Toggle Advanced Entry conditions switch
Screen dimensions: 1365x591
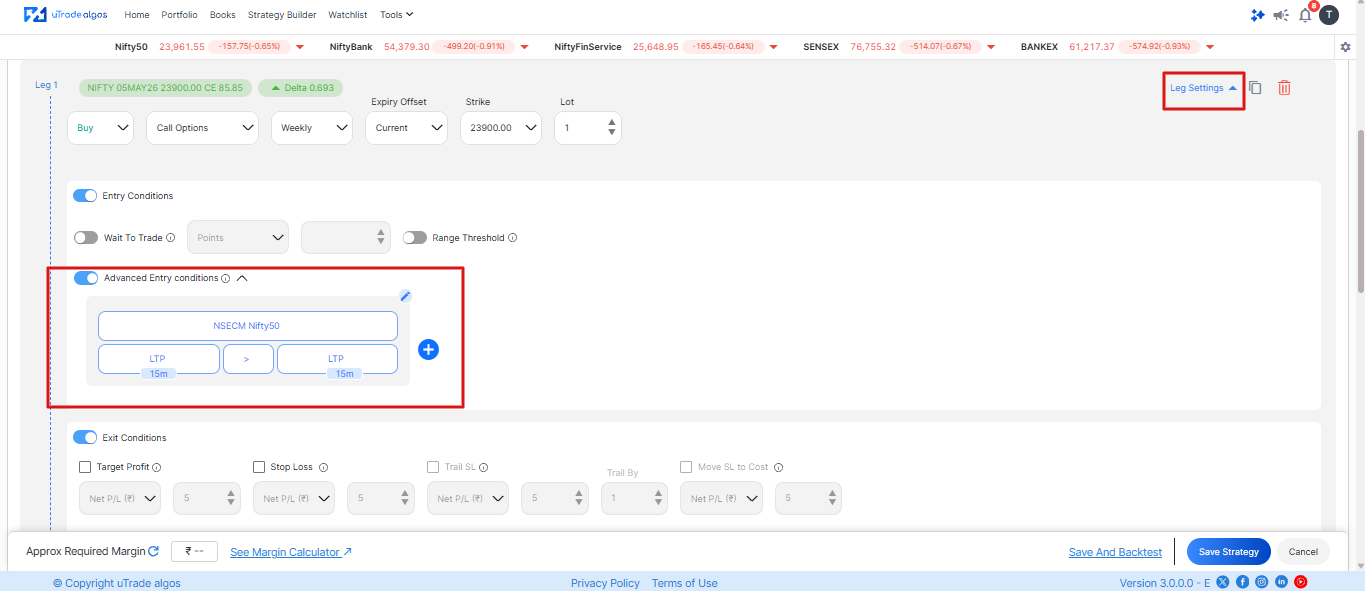click(x=86, y=278)
